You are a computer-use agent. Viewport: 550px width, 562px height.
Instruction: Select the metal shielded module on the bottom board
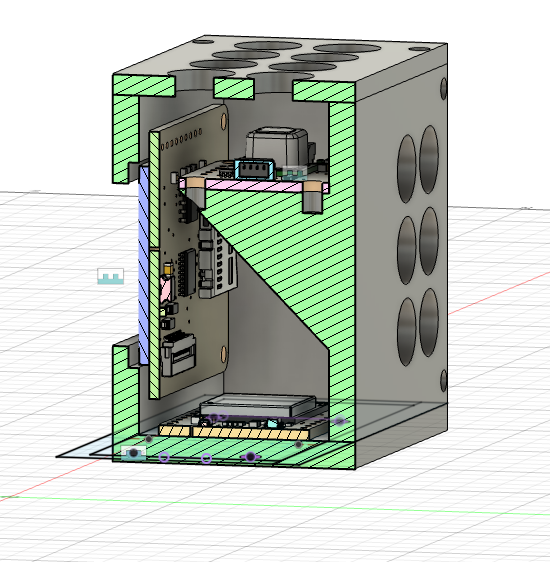258,404
